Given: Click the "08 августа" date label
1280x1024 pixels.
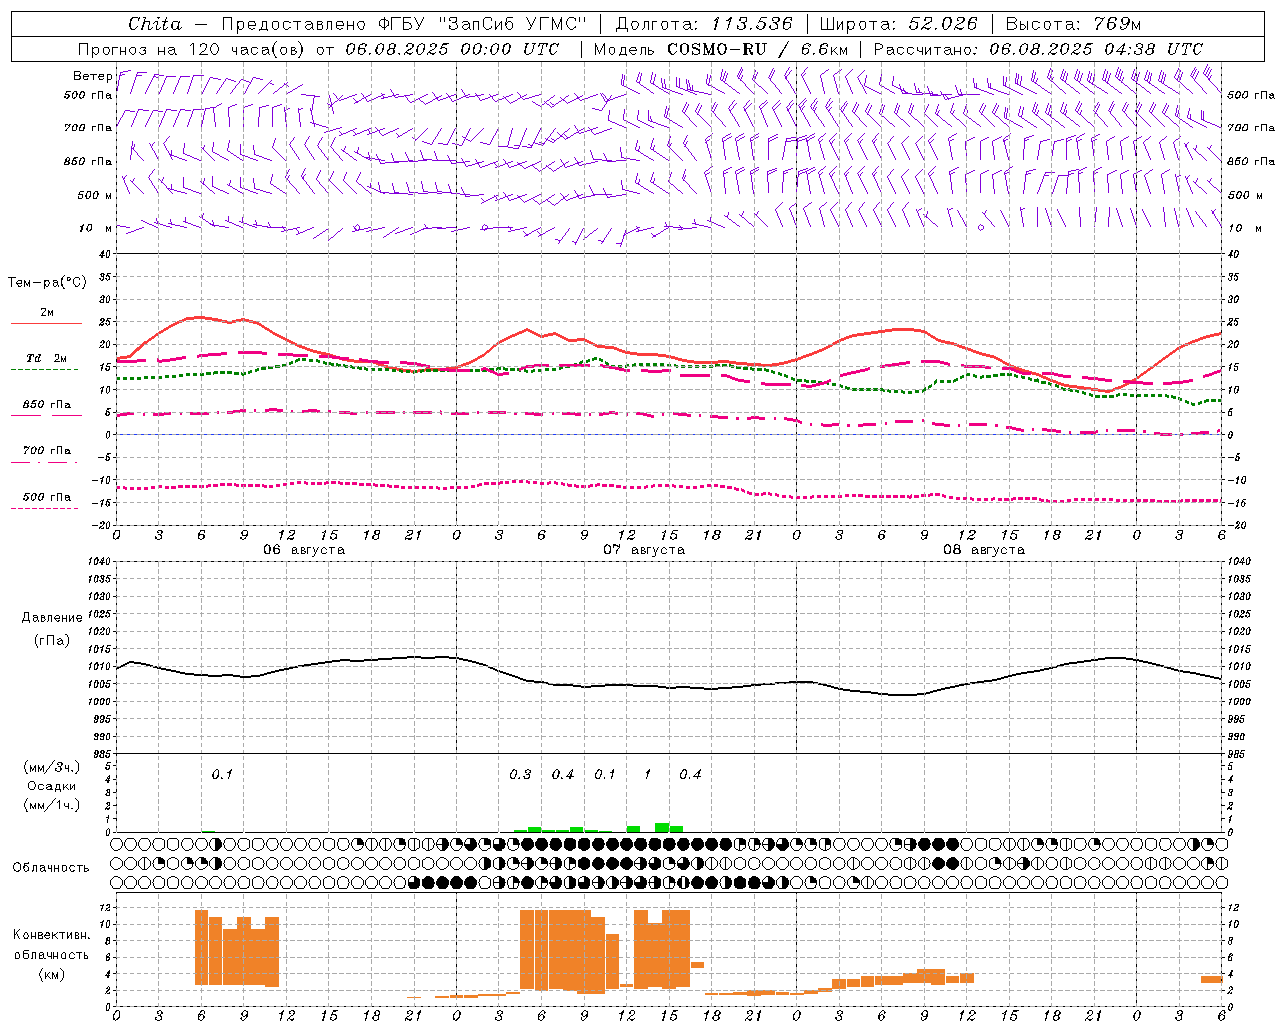Looking at the screenshot, I should [984, 550].
